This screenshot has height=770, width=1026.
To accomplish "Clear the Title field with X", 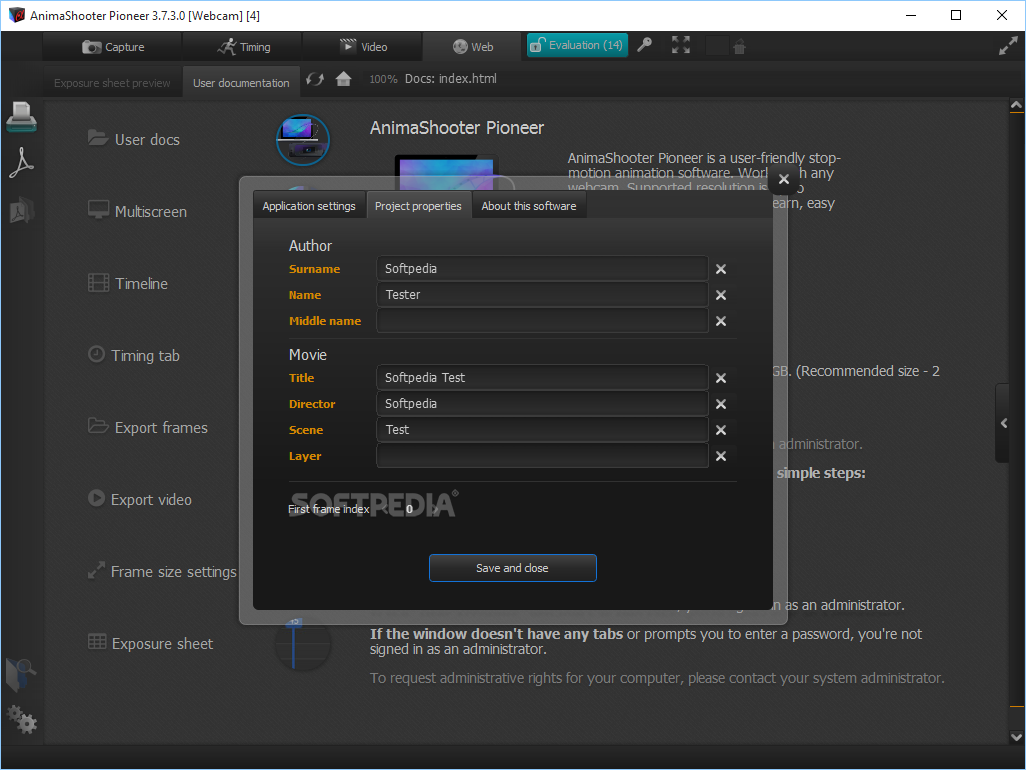I will [720, 378].
